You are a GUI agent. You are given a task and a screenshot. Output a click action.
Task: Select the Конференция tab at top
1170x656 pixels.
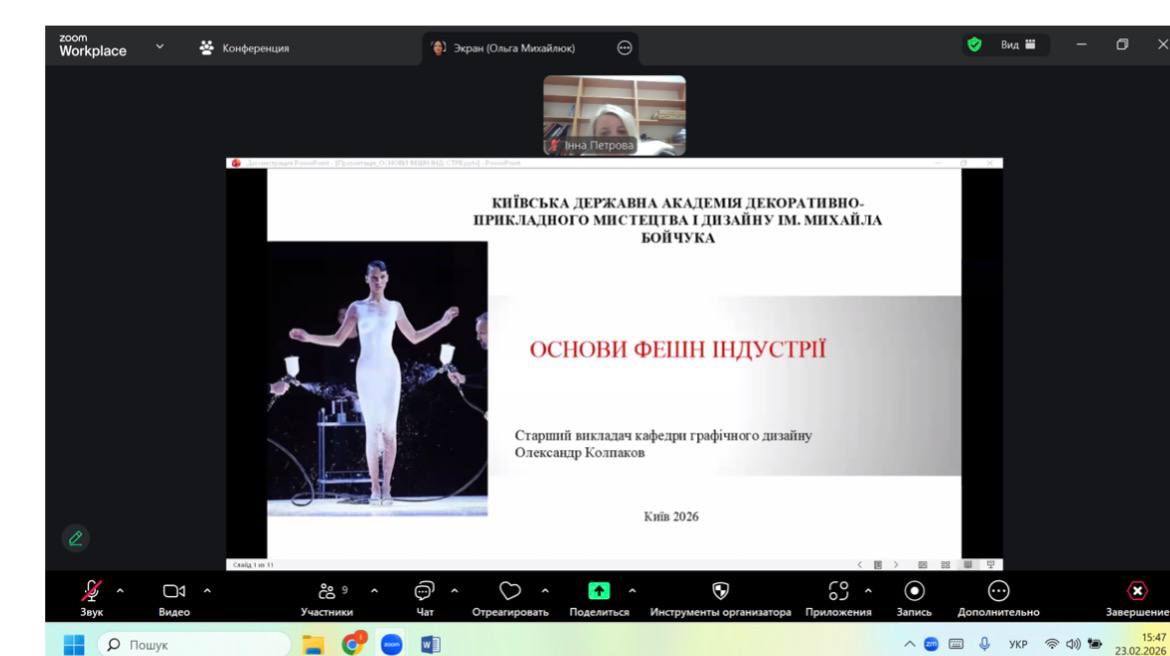[246, 47]
